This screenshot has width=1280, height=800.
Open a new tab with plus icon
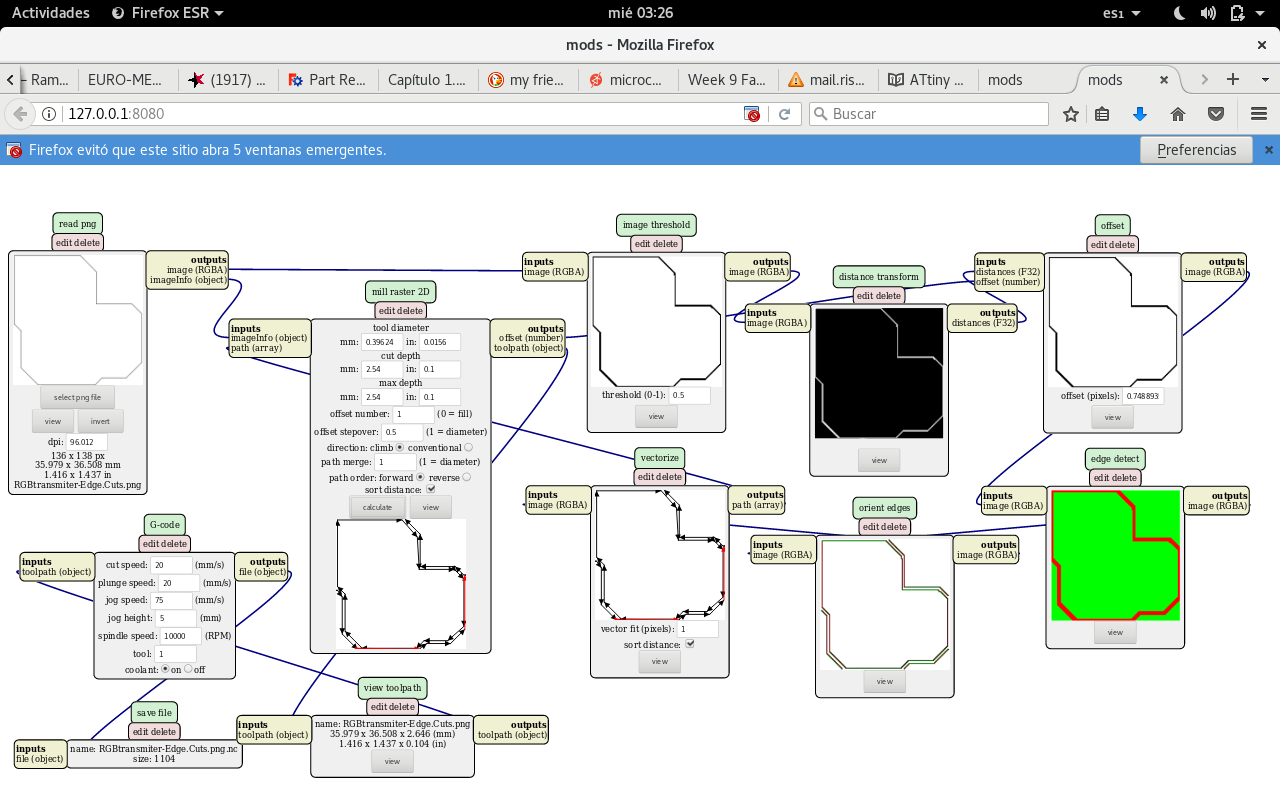1233,79
